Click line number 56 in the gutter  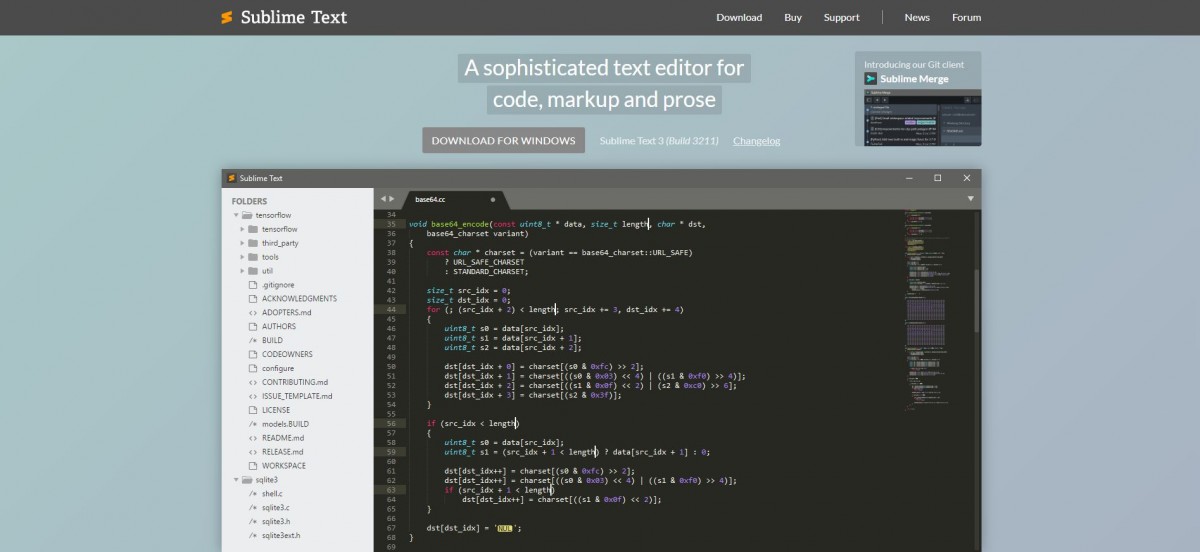[x=390, y=423]
